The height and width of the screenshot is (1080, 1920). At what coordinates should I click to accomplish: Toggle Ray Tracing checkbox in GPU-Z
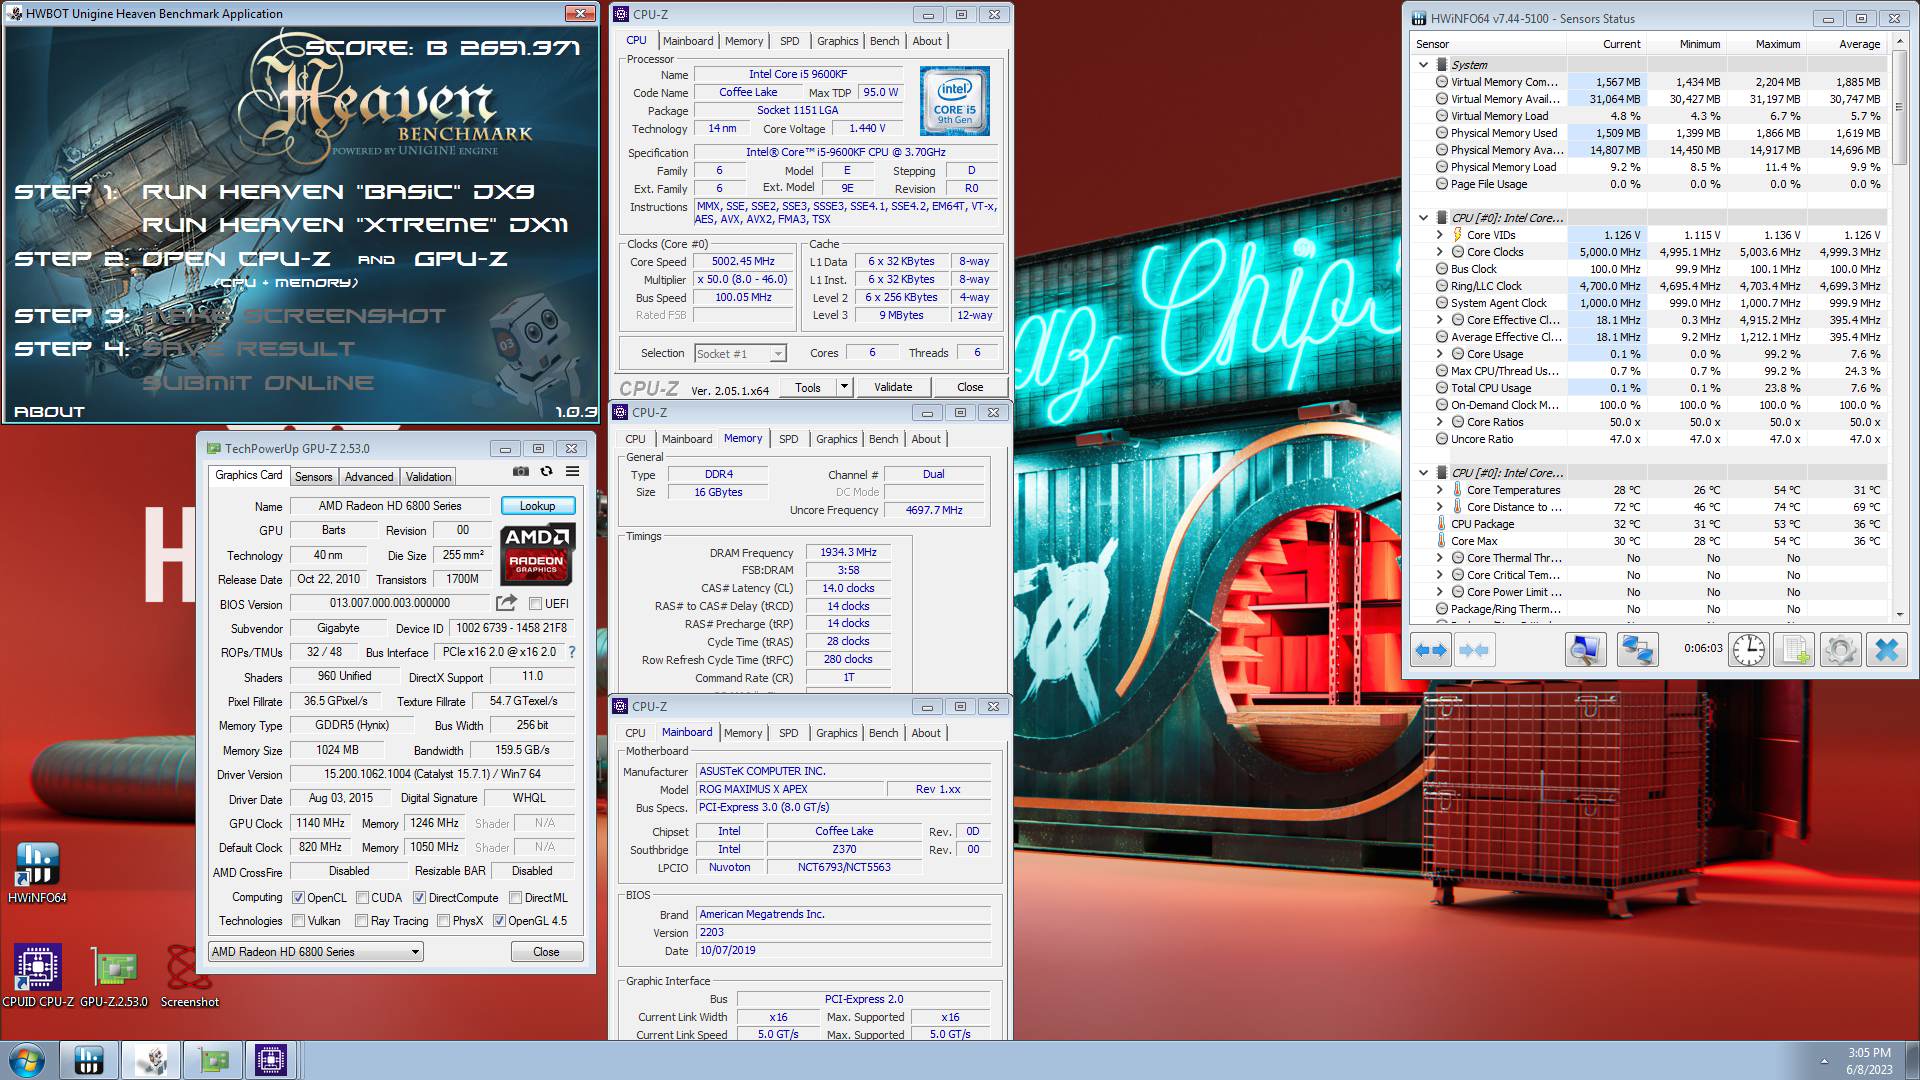click(361, 921)
